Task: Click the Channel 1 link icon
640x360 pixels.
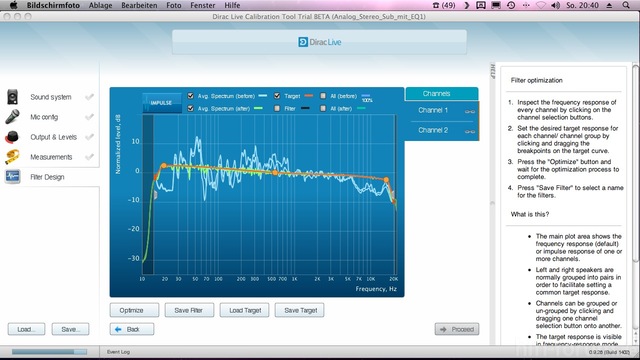Action: [x=469, y=111]
